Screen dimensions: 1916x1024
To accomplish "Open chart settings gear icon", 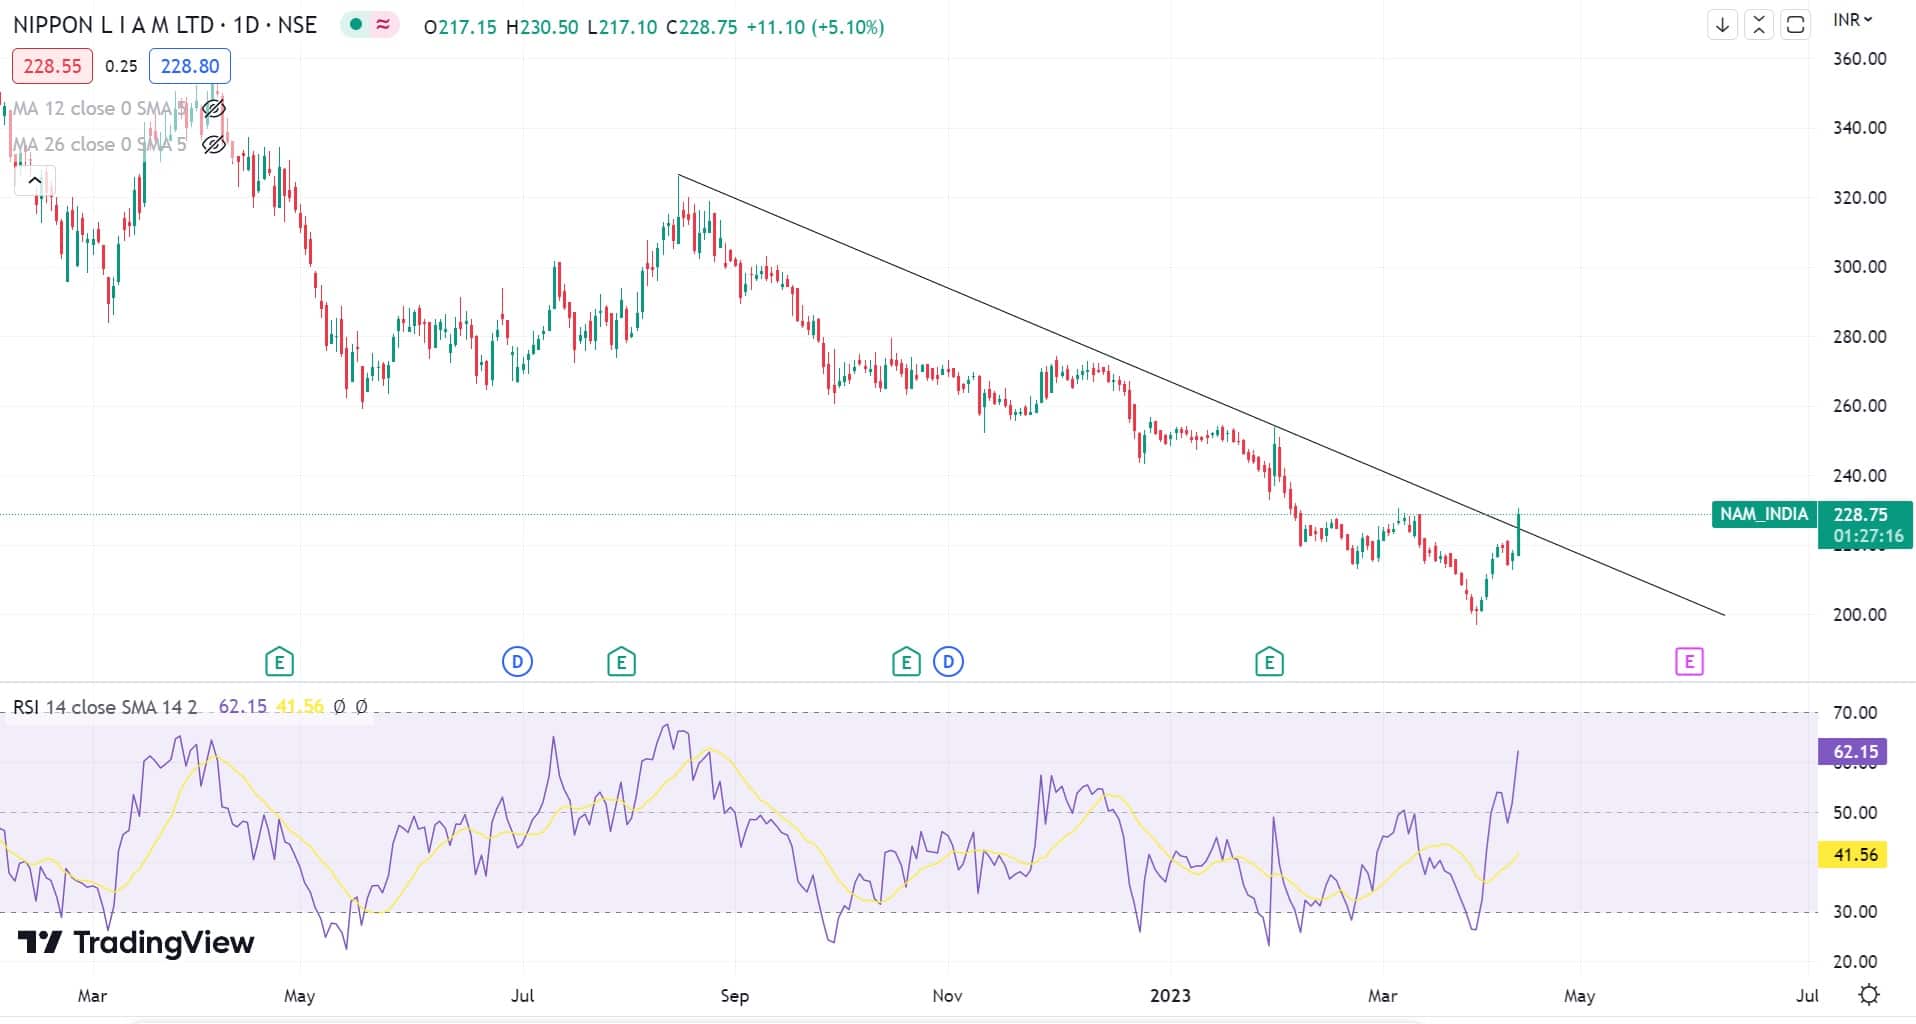I will click(1868, 995).
